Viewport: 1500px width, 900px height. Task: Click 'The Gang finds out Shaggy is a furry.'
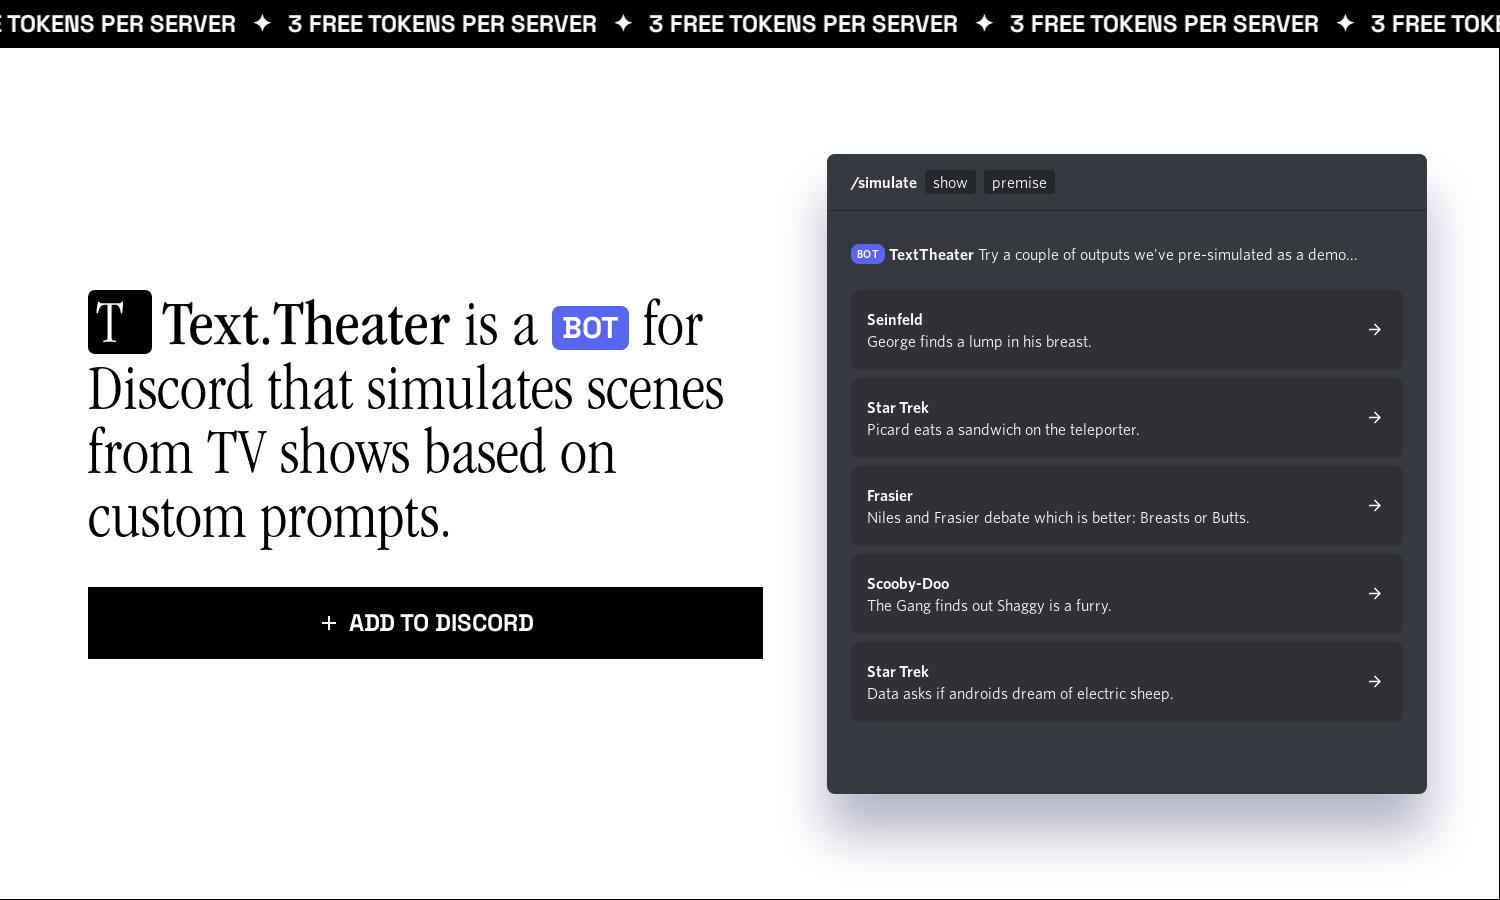[x=989, y=606]
